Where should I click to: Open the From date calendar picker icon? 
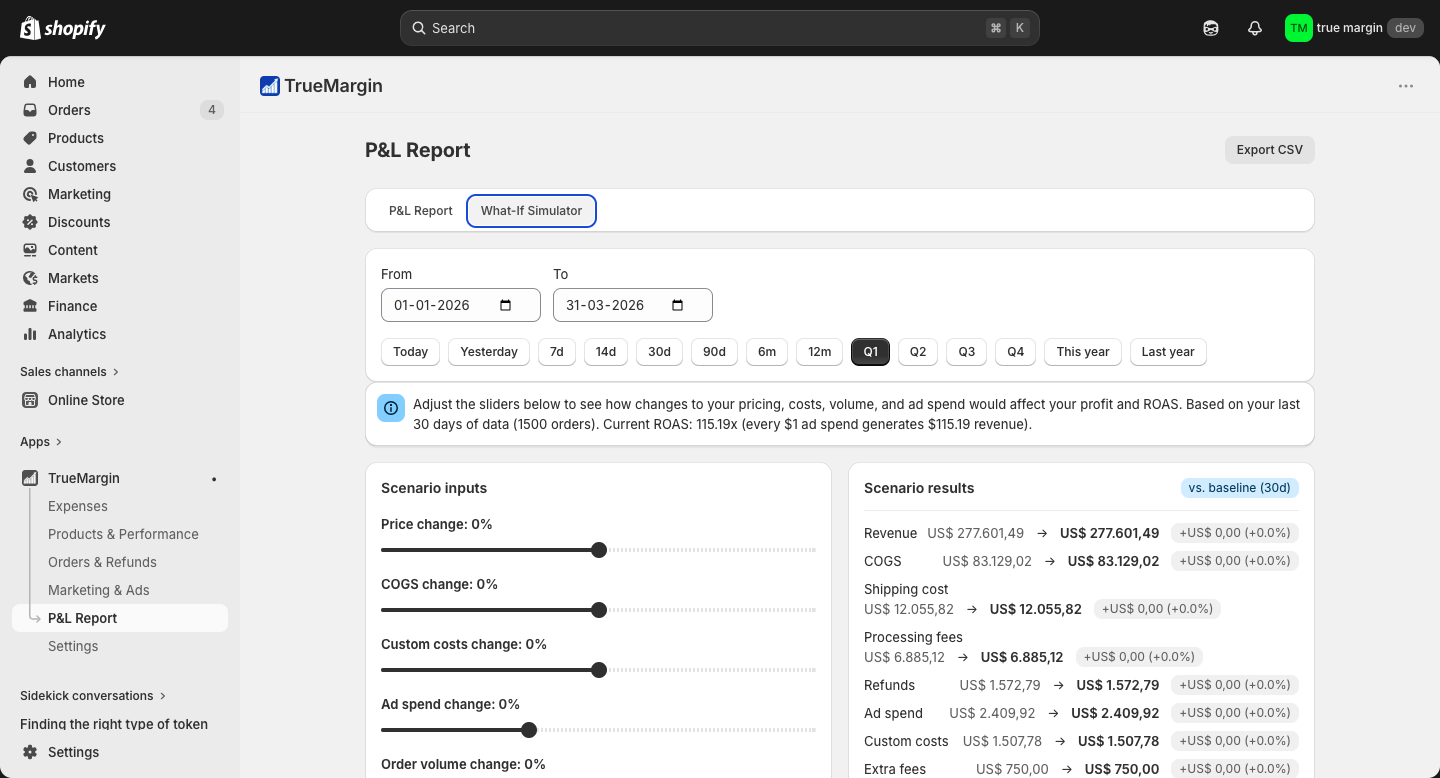coord(506,305)
